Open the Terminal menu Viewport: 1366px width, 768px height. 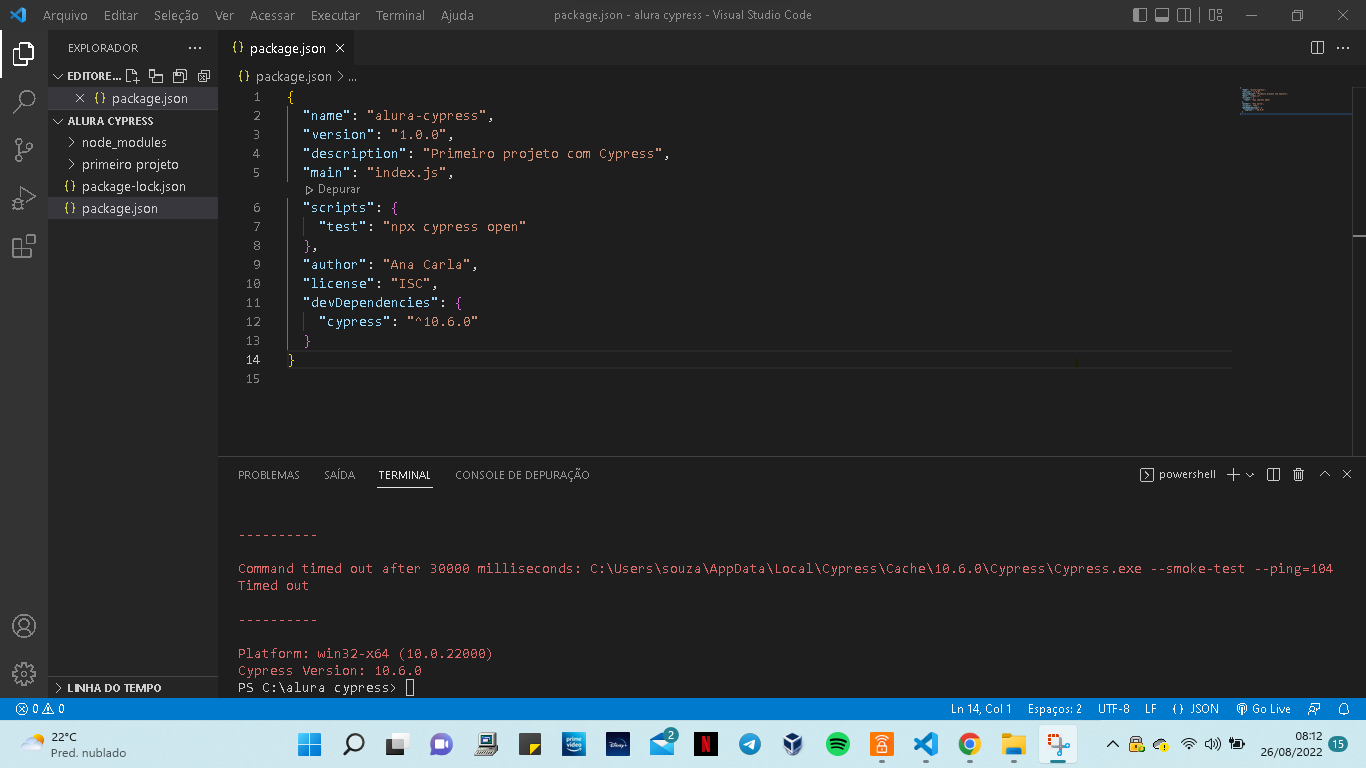(x=400, y=15)
